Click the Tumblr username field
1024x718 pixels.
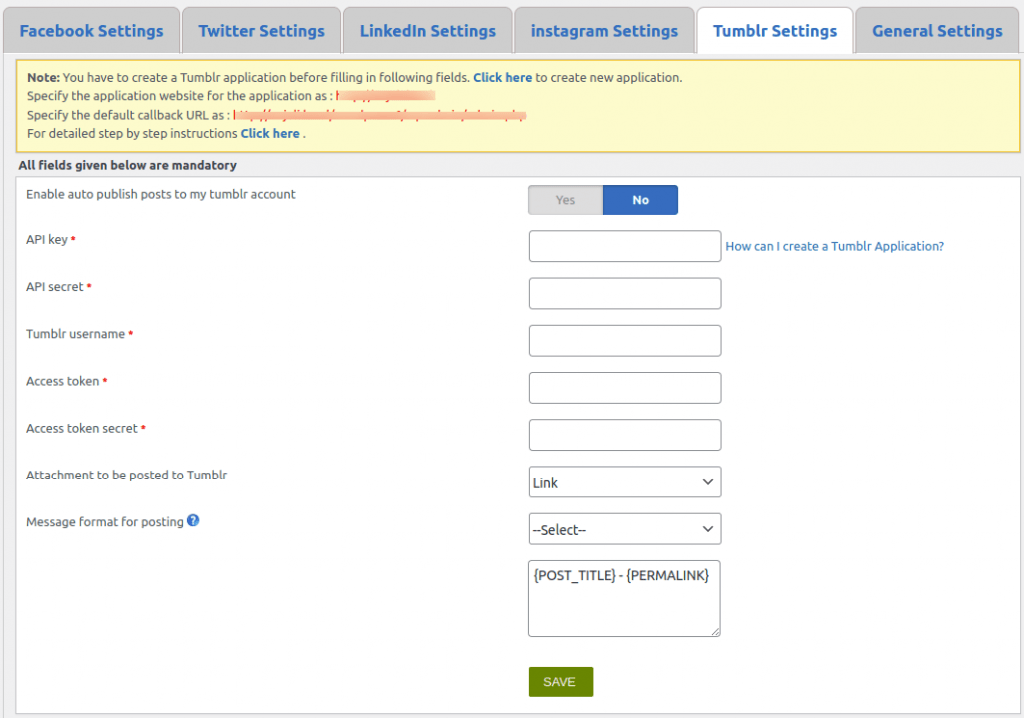coord(624,340)
